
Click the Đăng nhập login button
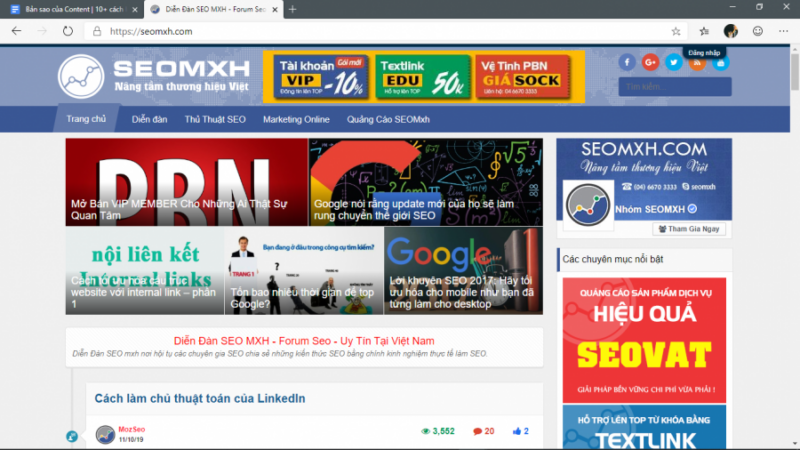[x=704, y=53]
